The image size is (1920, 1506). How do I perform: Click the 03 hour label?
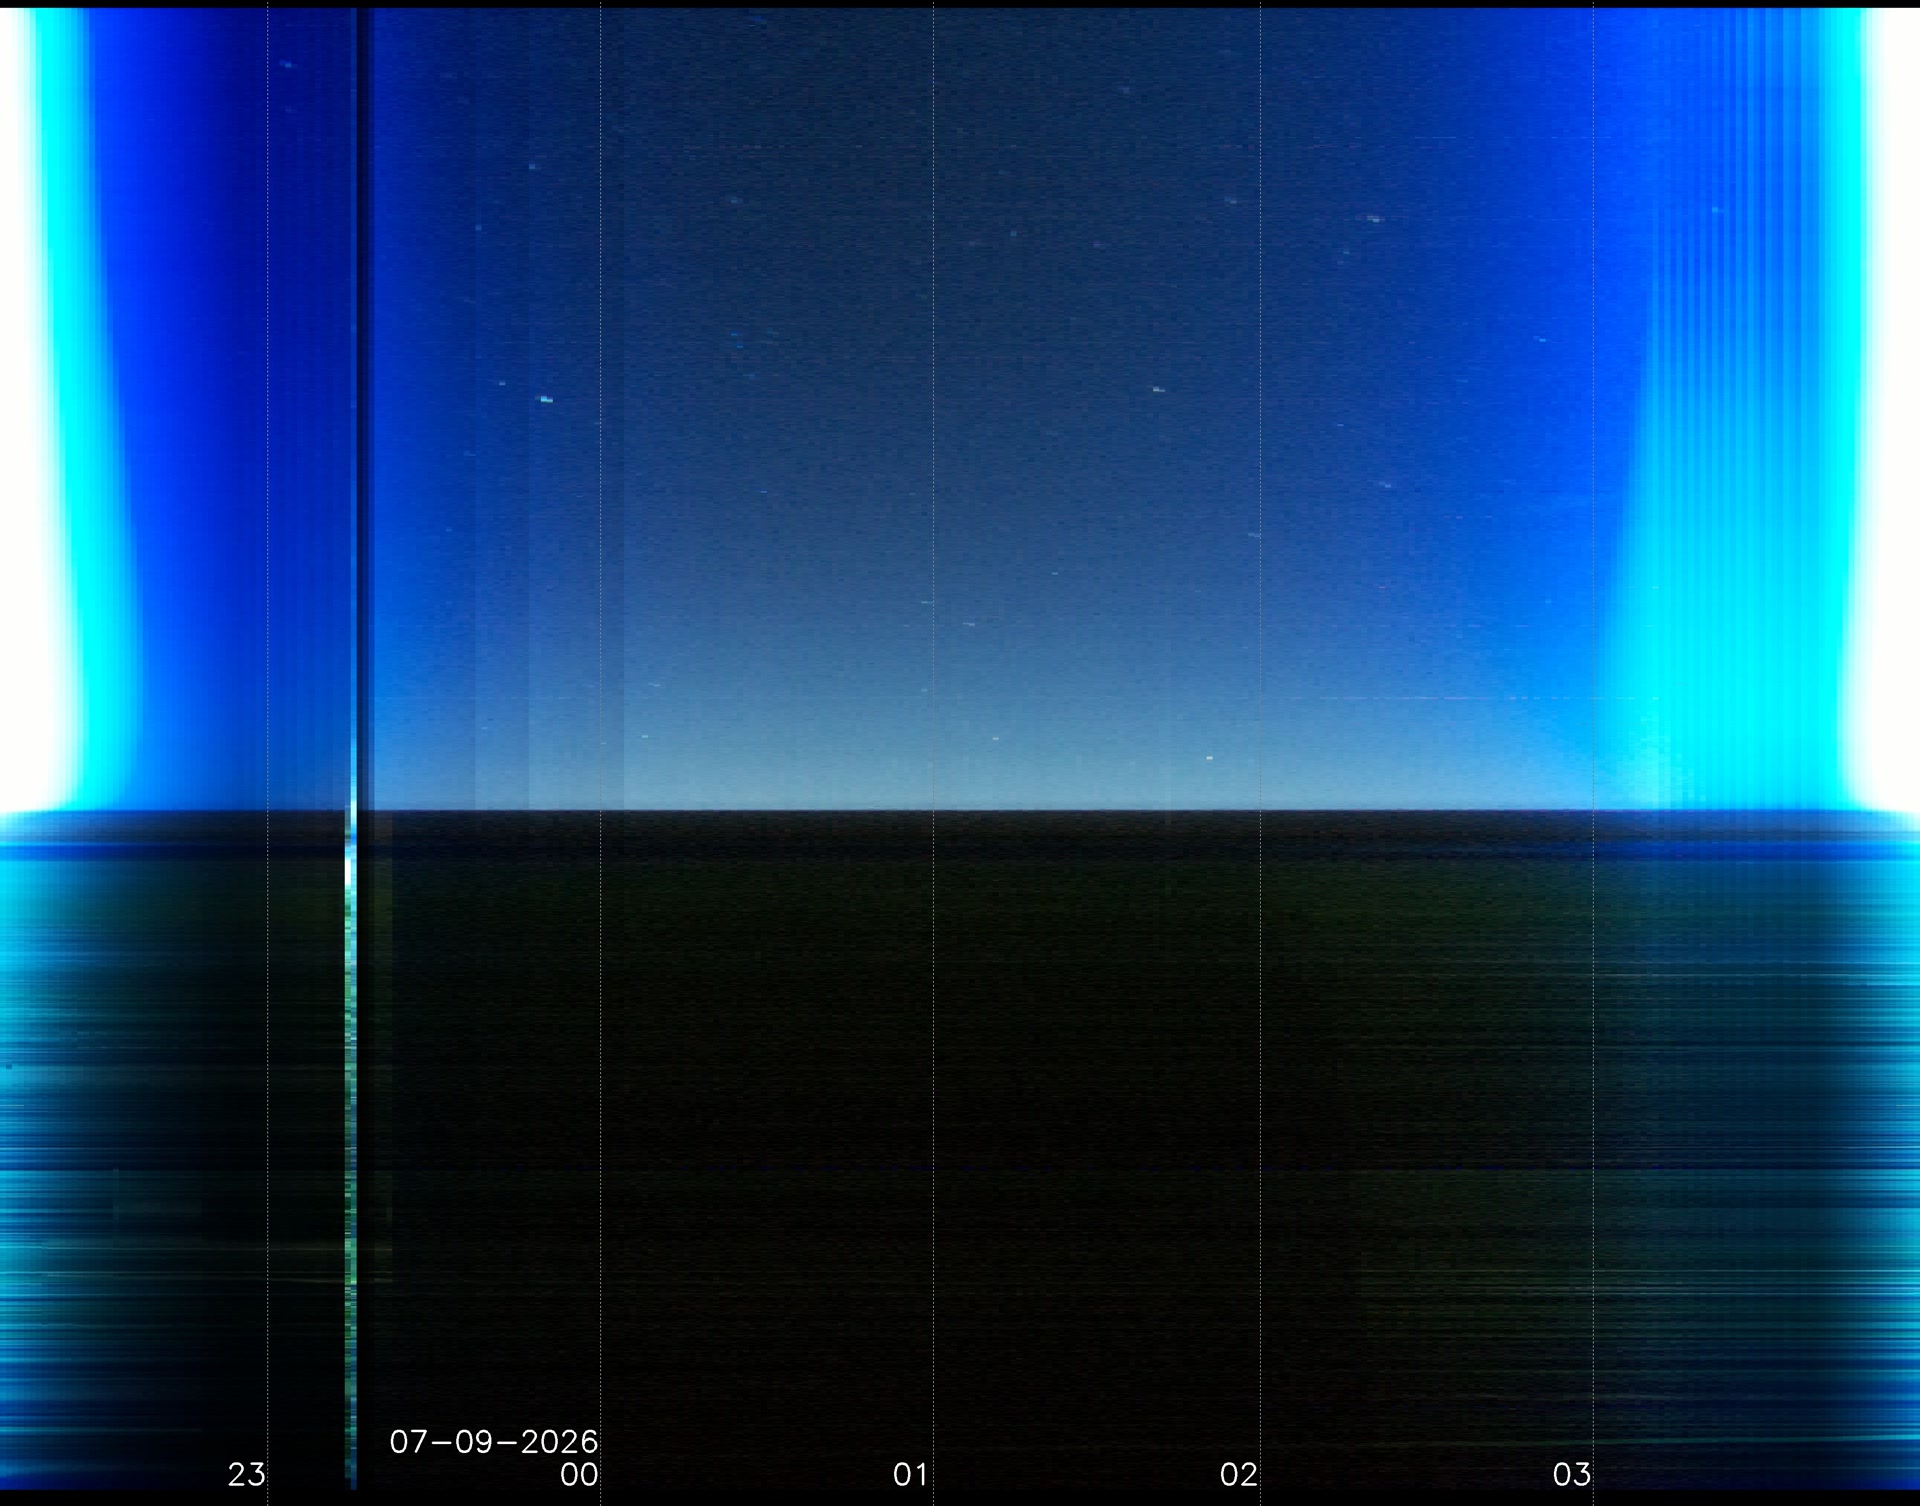(x=1571, y=1474)
